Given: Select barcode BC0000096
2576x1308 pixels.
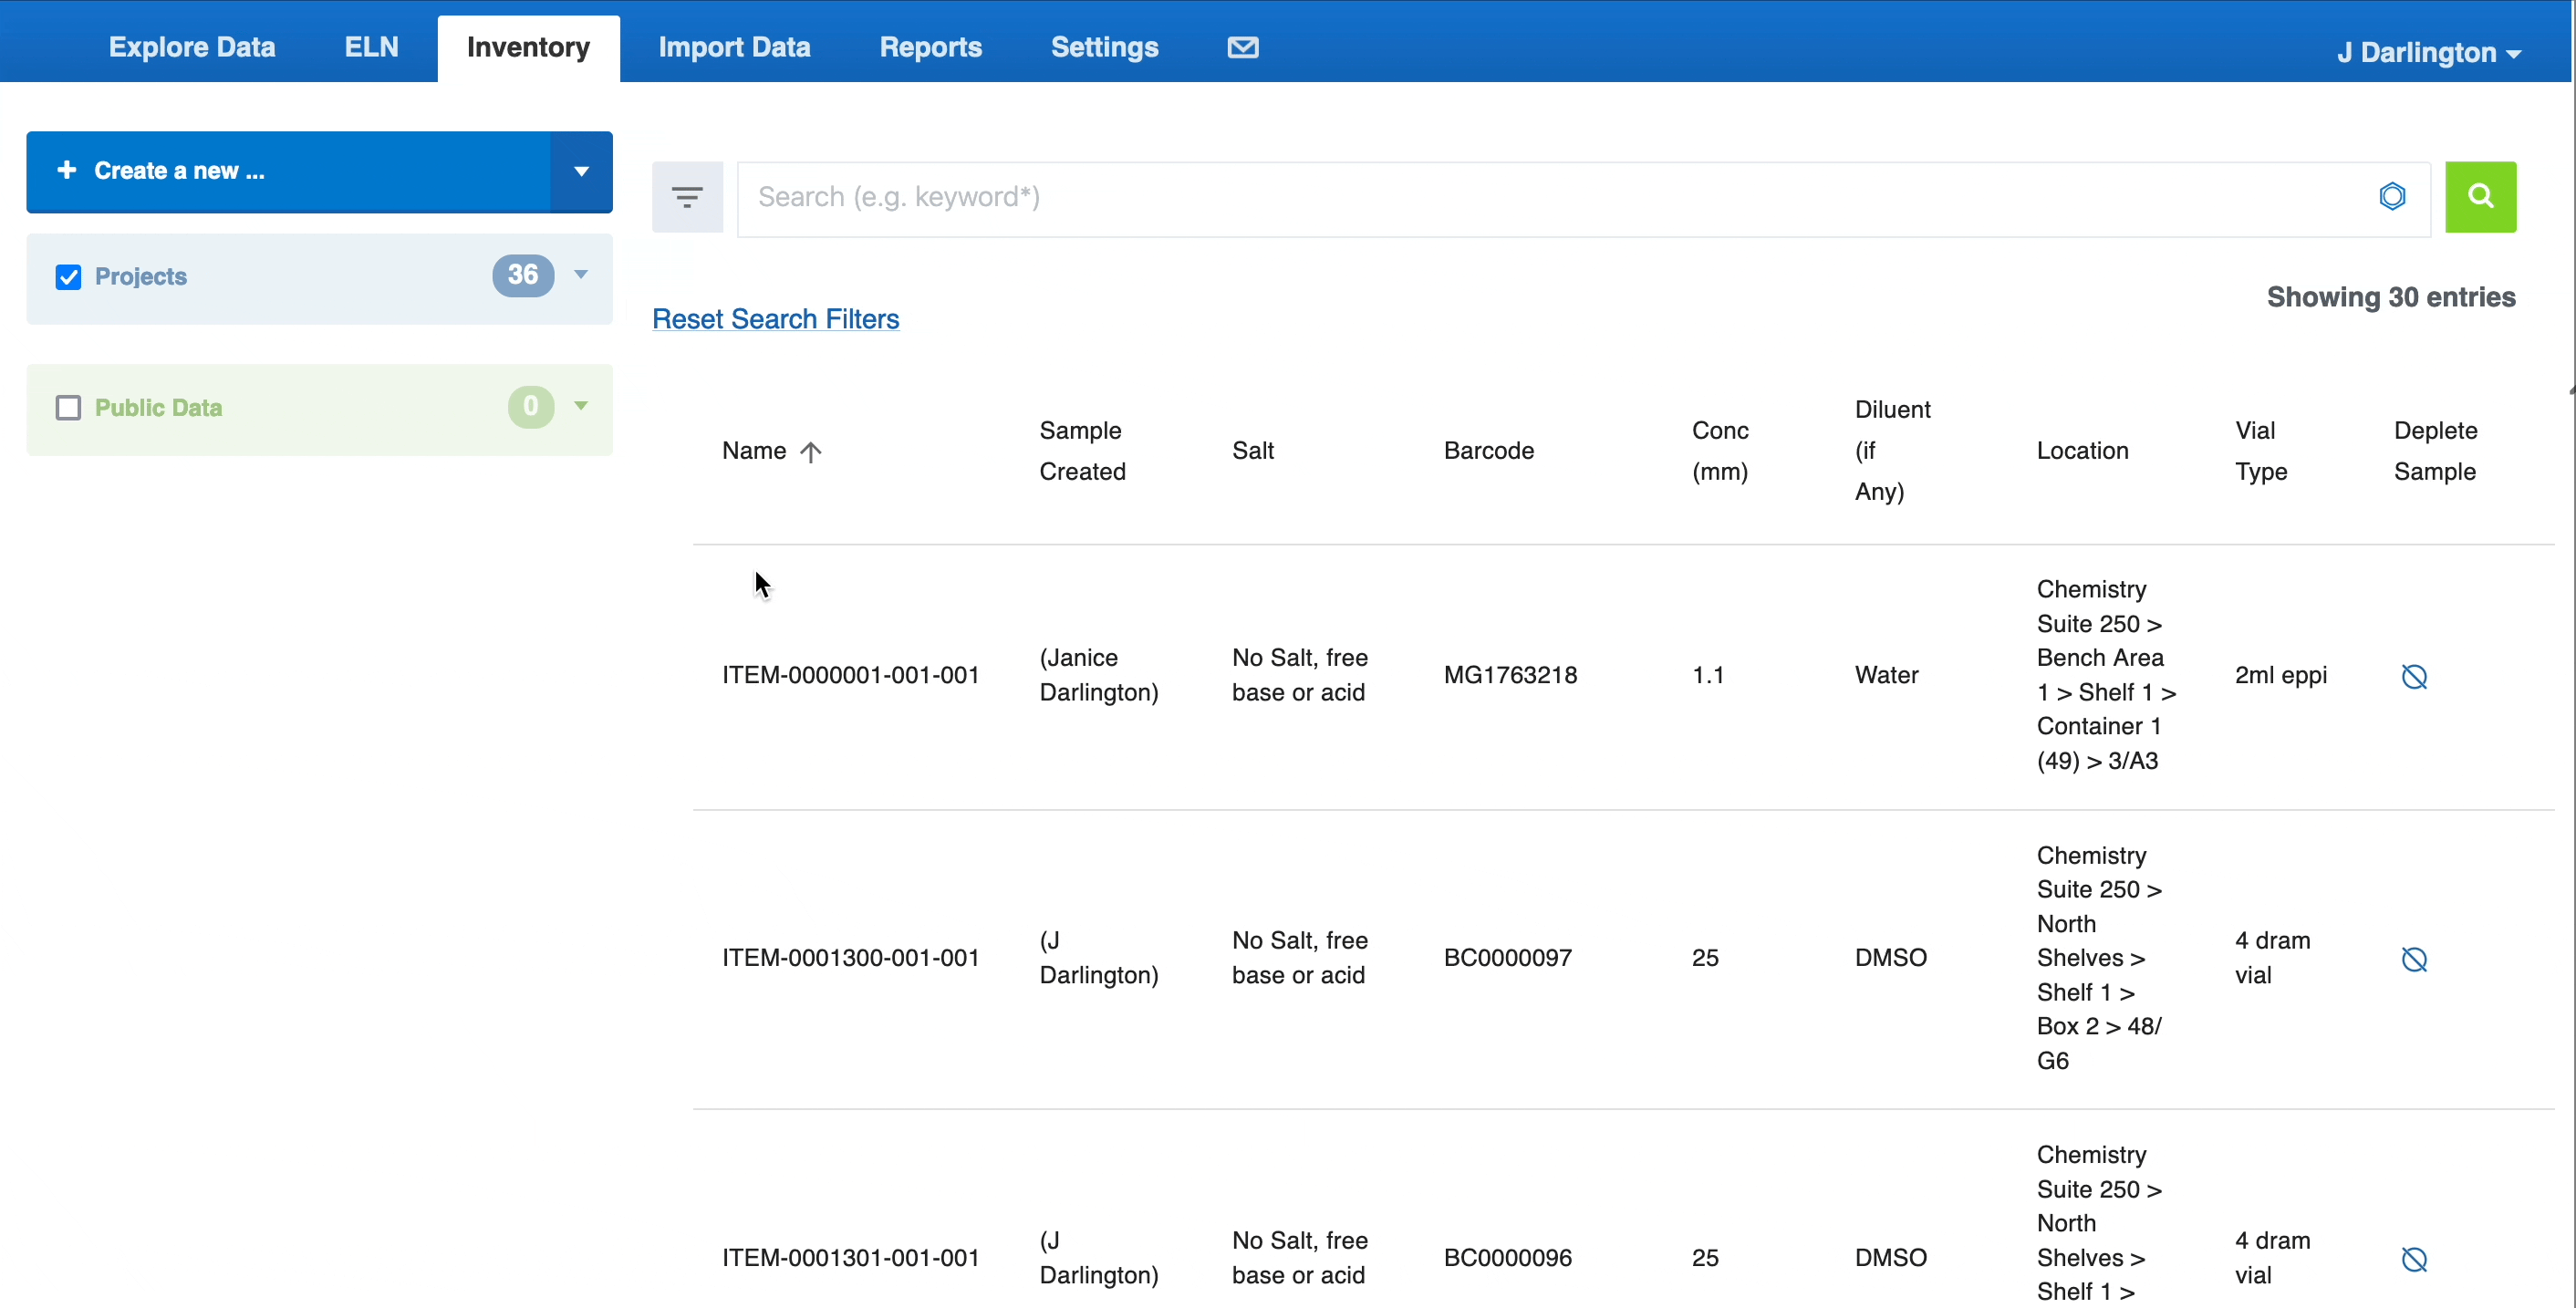Looking at the screenshot, I should click(1507, 1258).
